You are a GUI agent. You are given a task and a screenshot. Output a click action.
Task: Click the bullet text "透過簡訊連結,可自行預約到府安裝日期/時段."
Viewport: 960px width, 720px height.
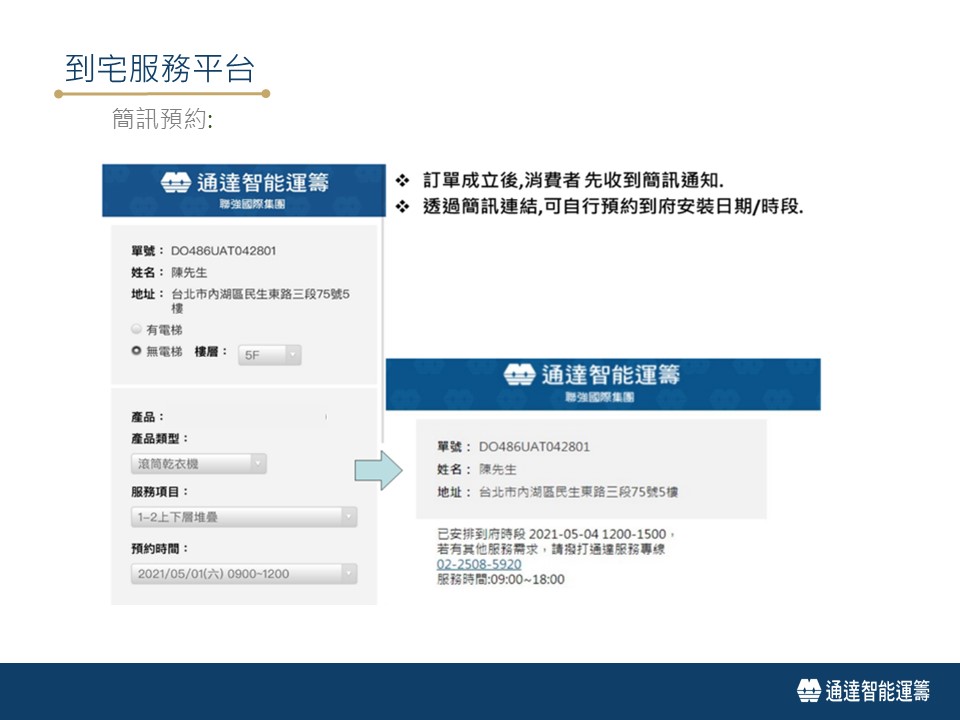(613, 206)
